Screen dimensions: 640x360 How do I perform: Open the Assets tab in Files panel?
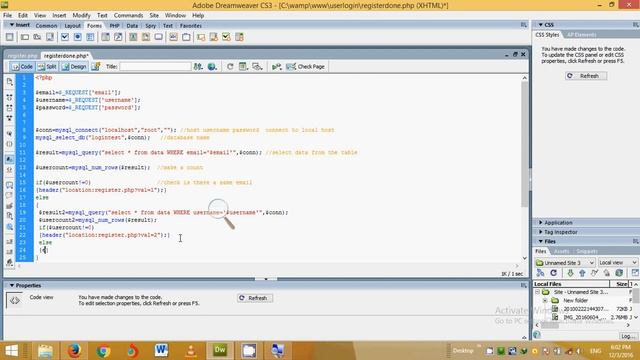tap(562, 251)
